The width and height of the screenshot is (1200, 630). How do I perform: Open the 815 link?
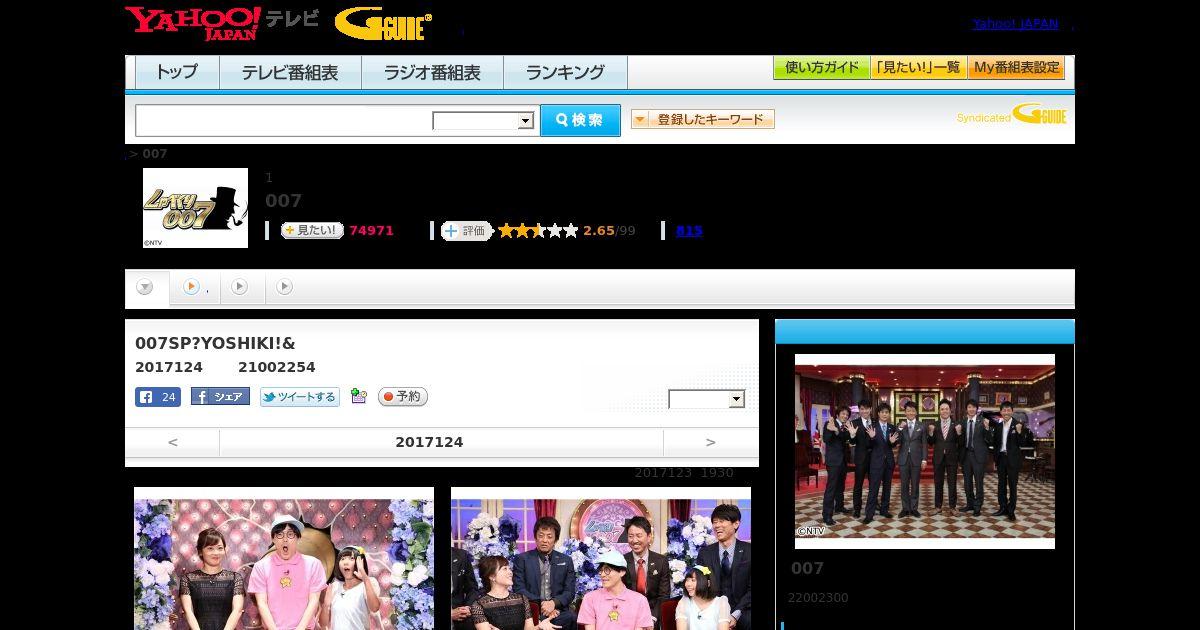click(689, 231)
